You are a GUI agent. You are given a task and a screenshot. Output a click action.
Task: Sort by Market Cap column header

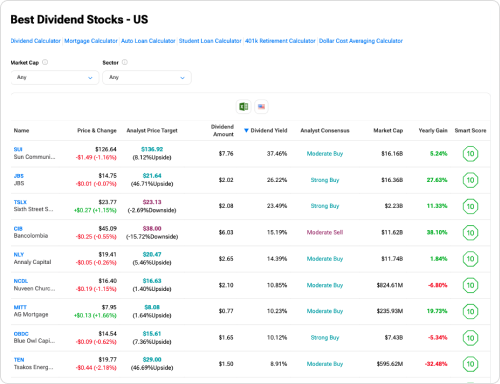[388, 130]
